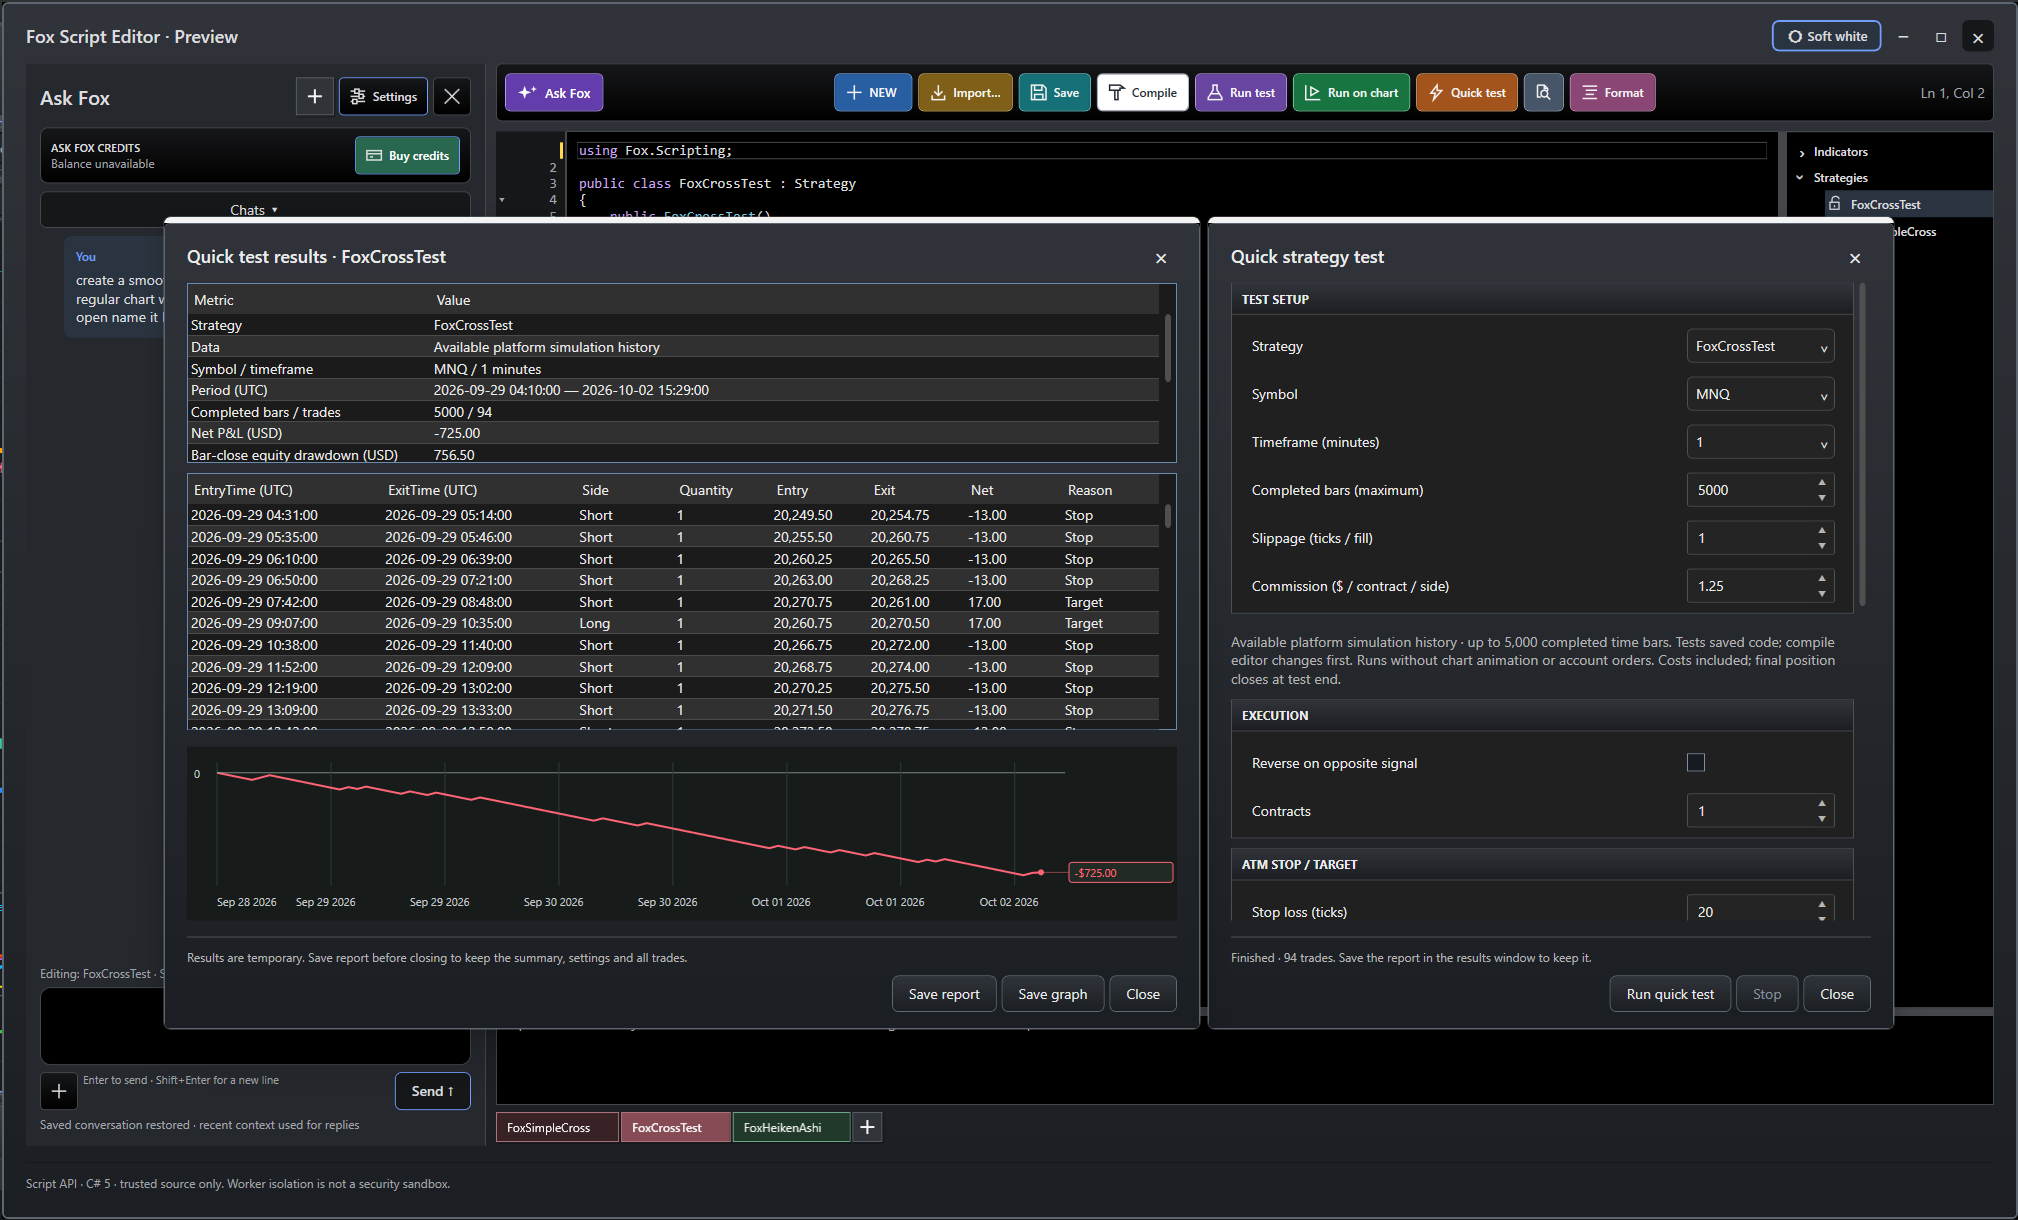Click Save report button

944,994
